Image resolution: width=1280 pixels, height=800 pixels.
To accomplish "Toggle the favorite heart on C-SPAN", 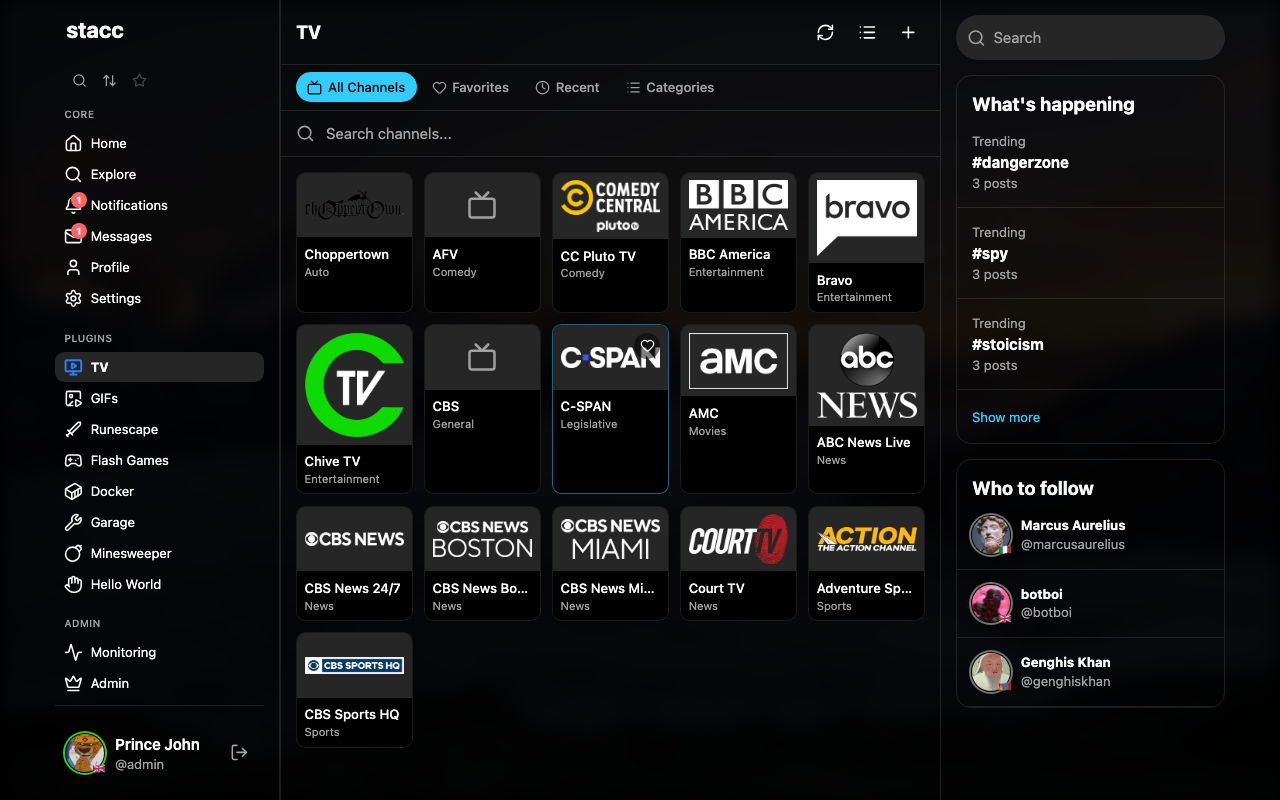I will coord(647,345).
